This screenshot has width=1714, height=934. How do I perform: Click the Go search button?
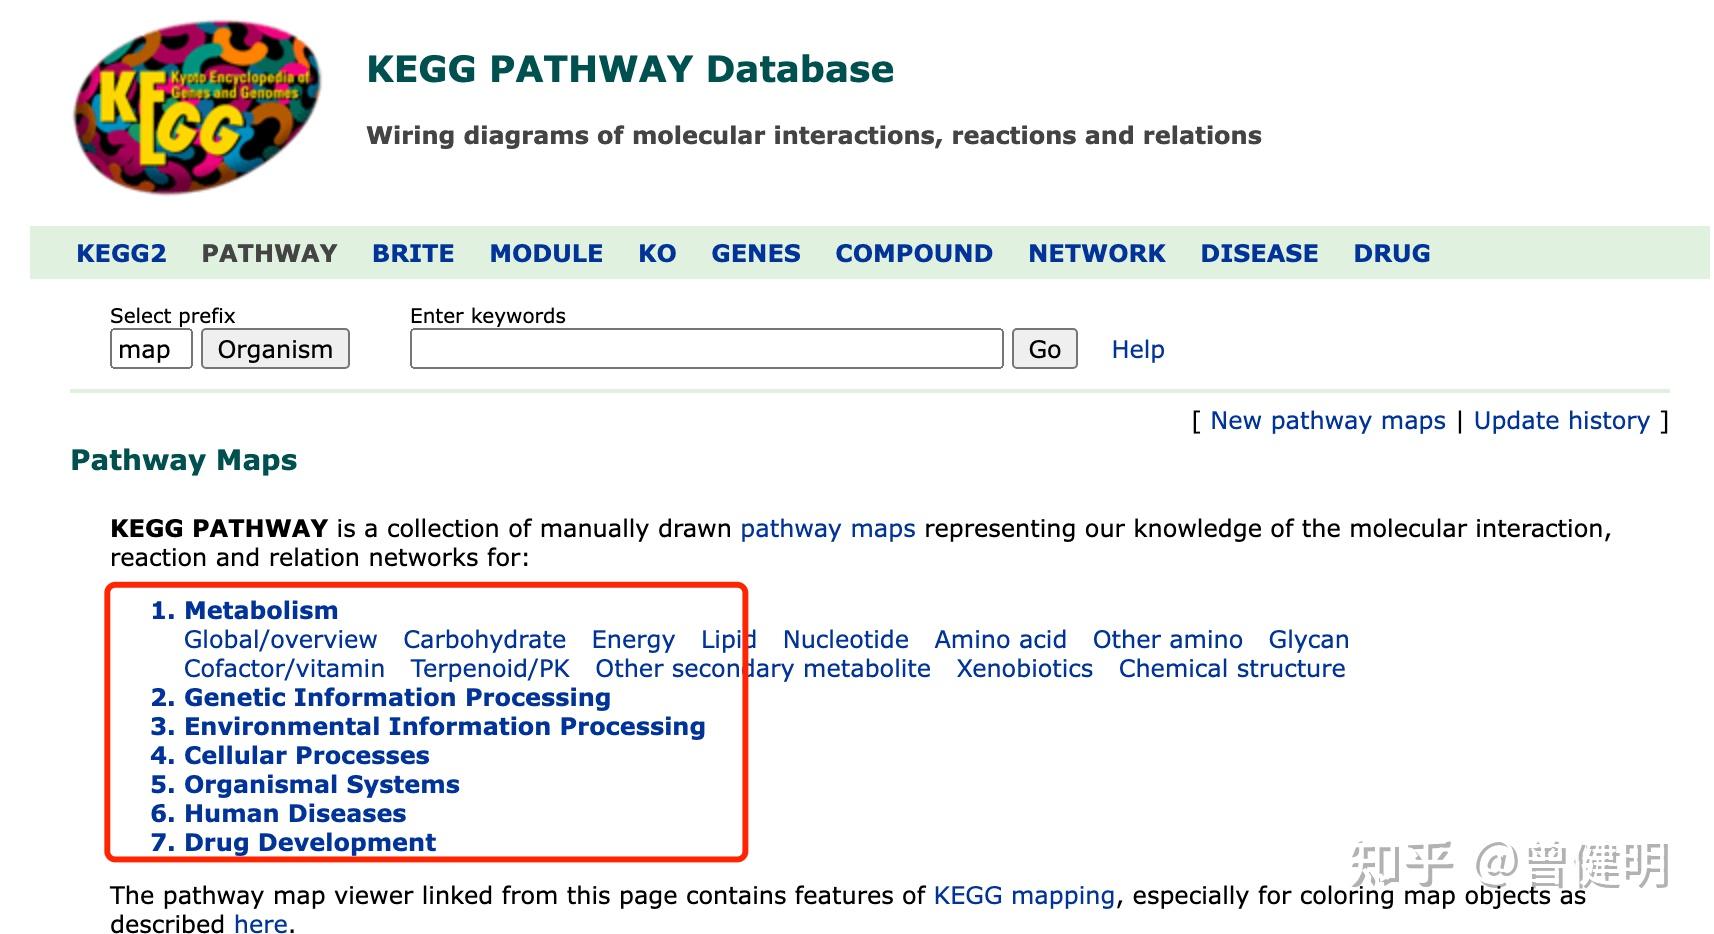(1044, 349)
